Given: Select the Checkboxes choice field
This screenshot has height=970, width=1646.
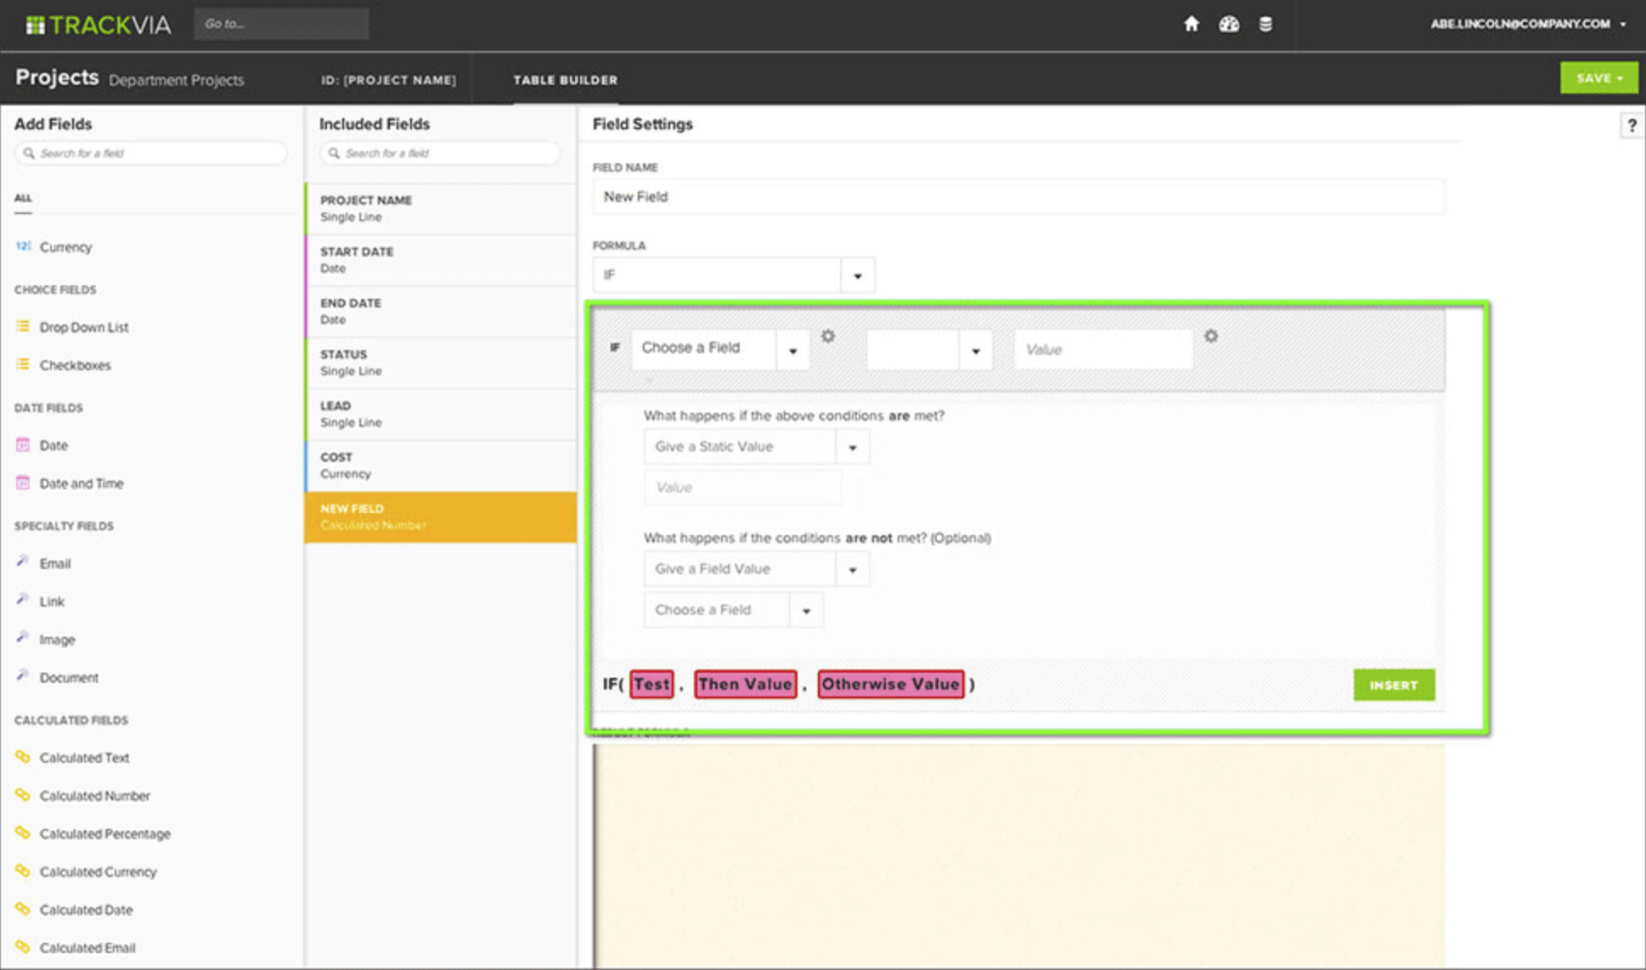Looking at the screenshot, I should coord(74,365).
